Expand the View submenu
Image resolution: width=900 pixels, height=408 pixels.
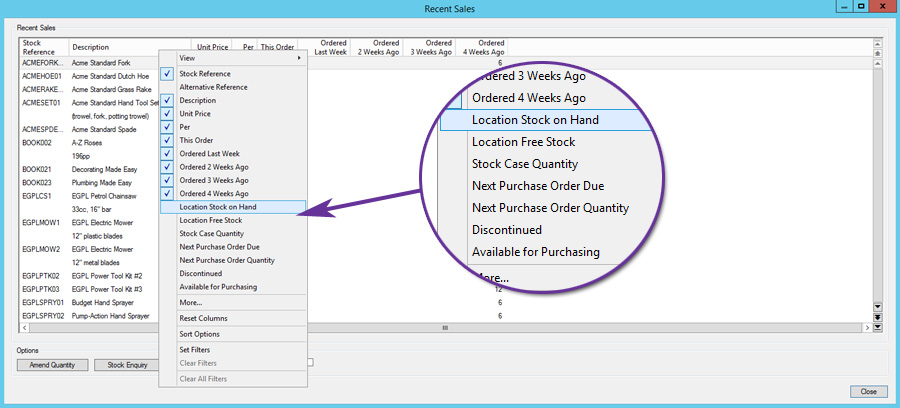233,58
